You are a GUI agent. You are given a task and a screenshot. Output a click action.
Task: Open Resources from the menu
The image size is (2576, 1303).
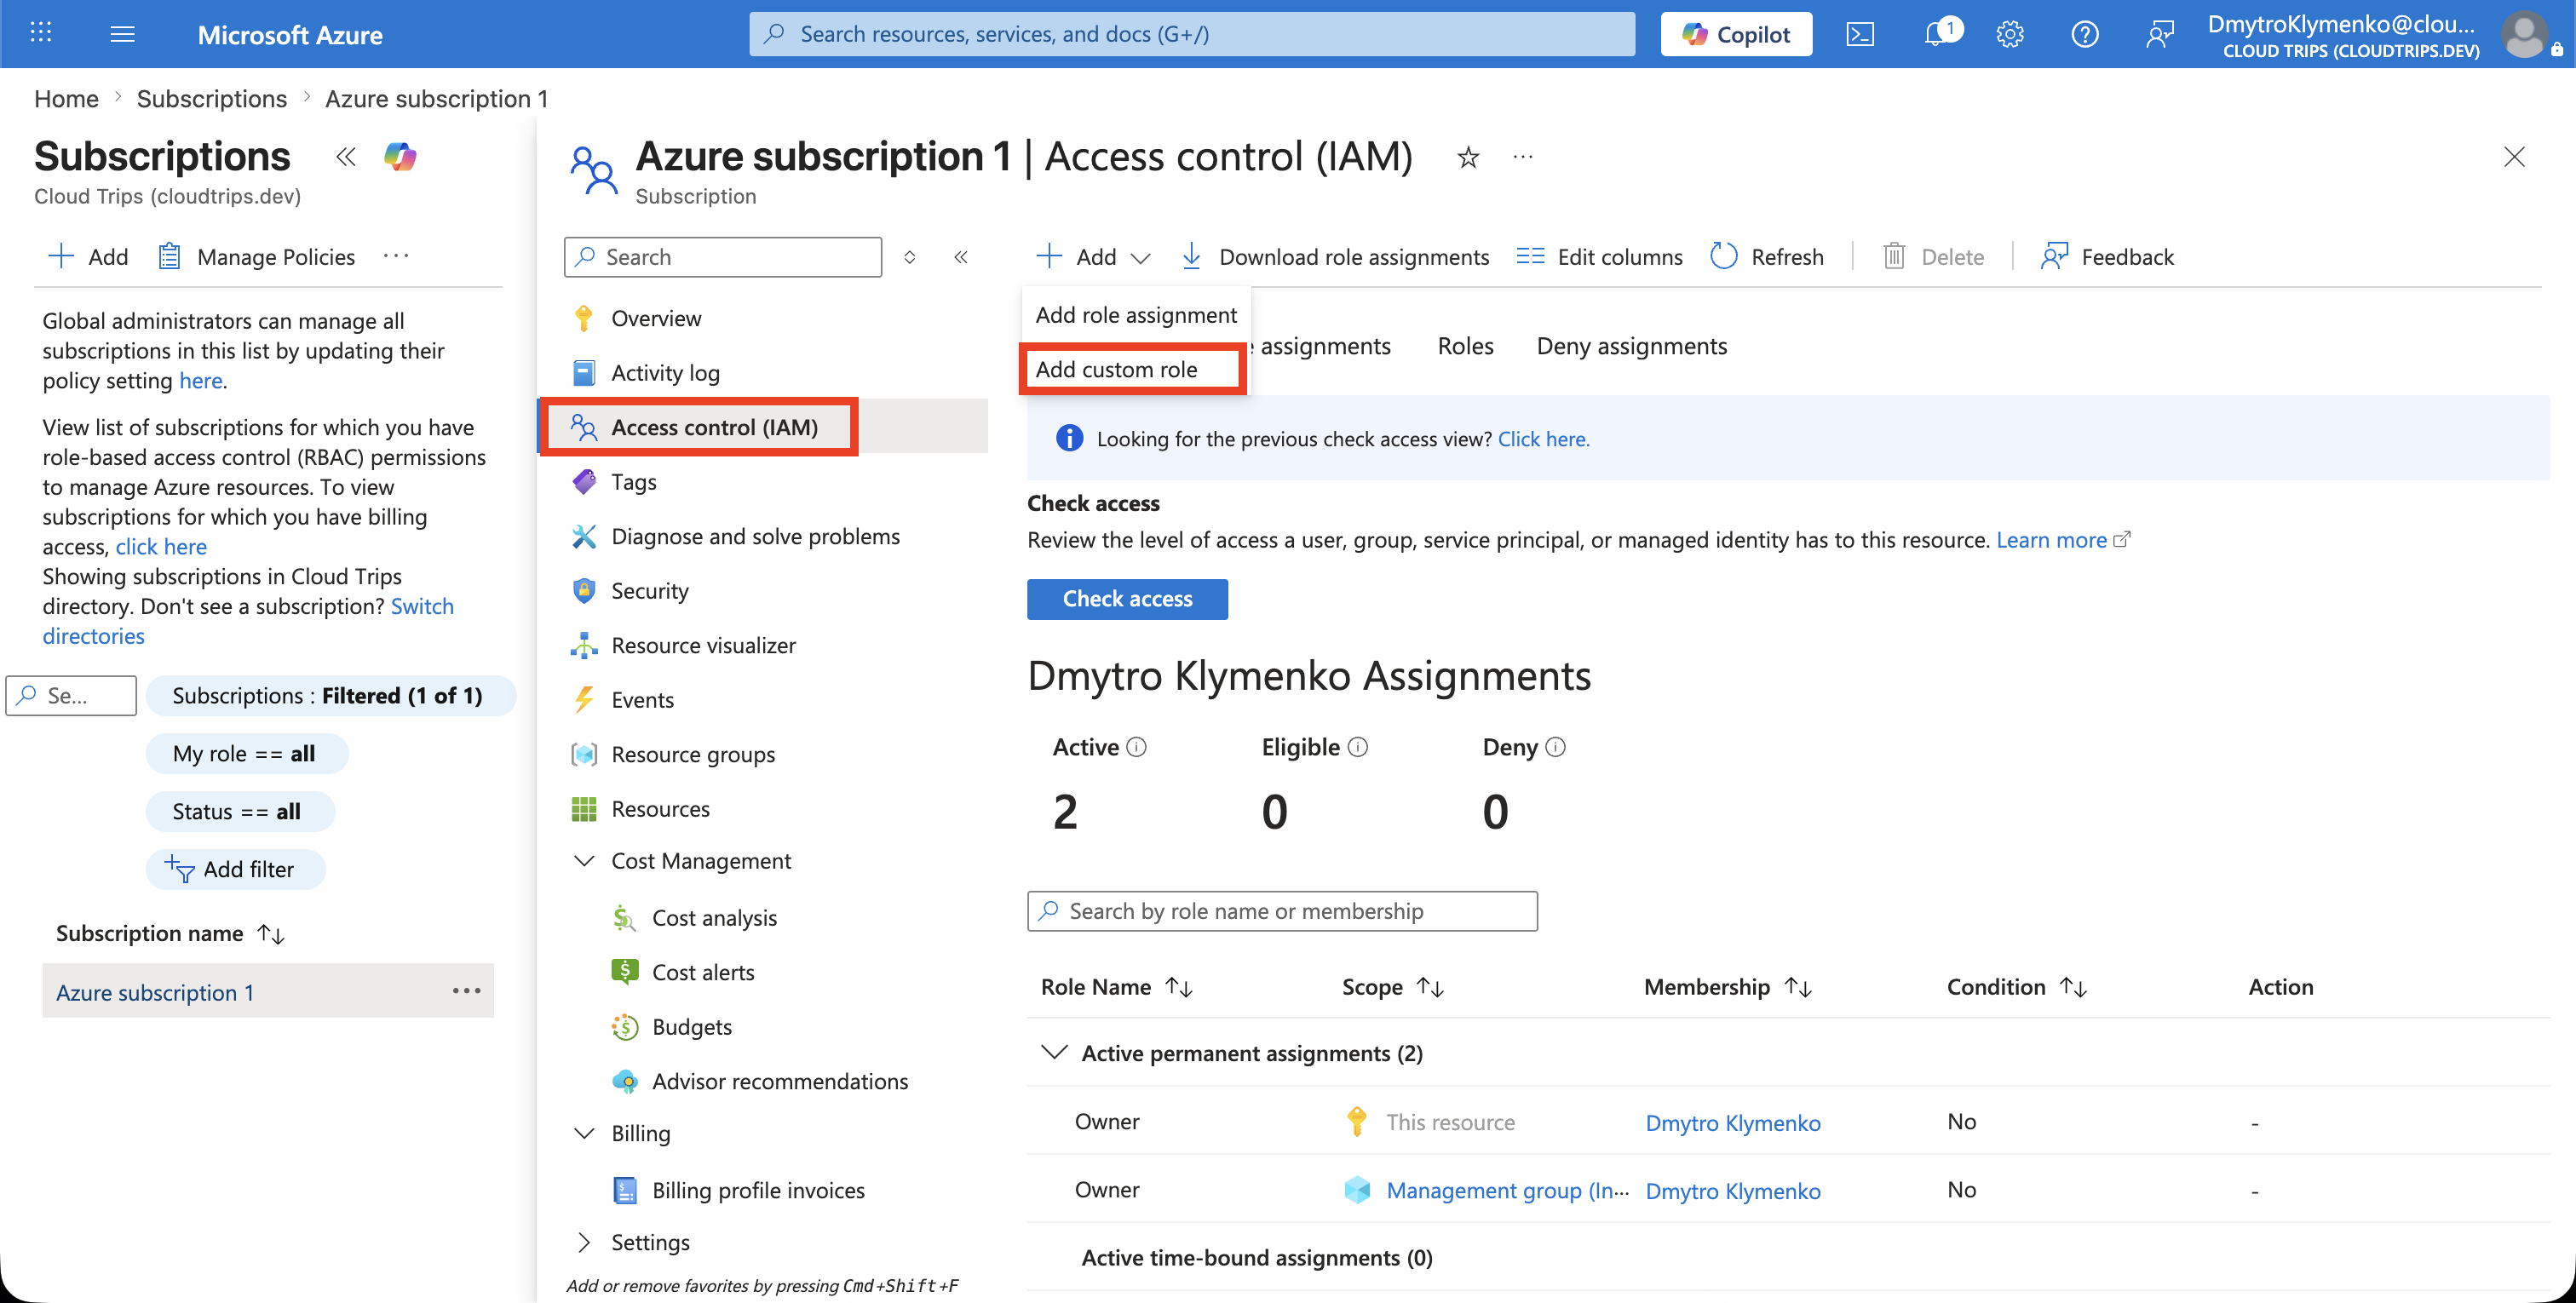point(660,809)
